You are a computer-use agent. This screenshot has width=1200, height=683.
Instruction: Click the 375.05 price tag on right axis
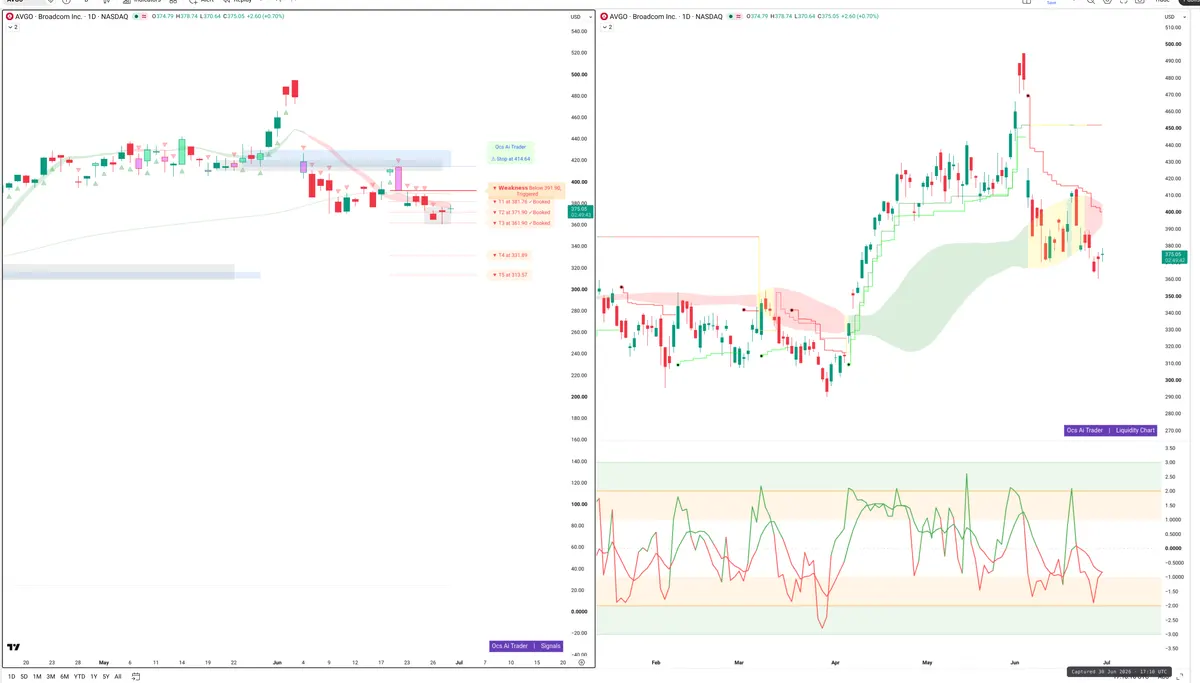click(x=1173, y=257)
